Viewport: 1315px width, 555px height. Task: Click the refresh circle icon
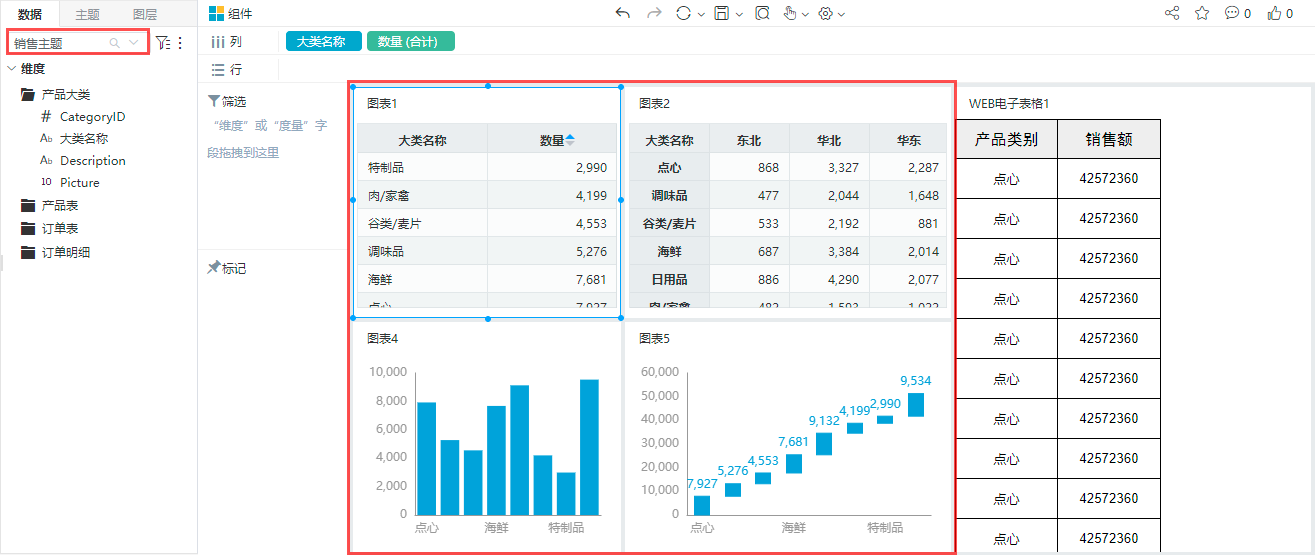684,13
